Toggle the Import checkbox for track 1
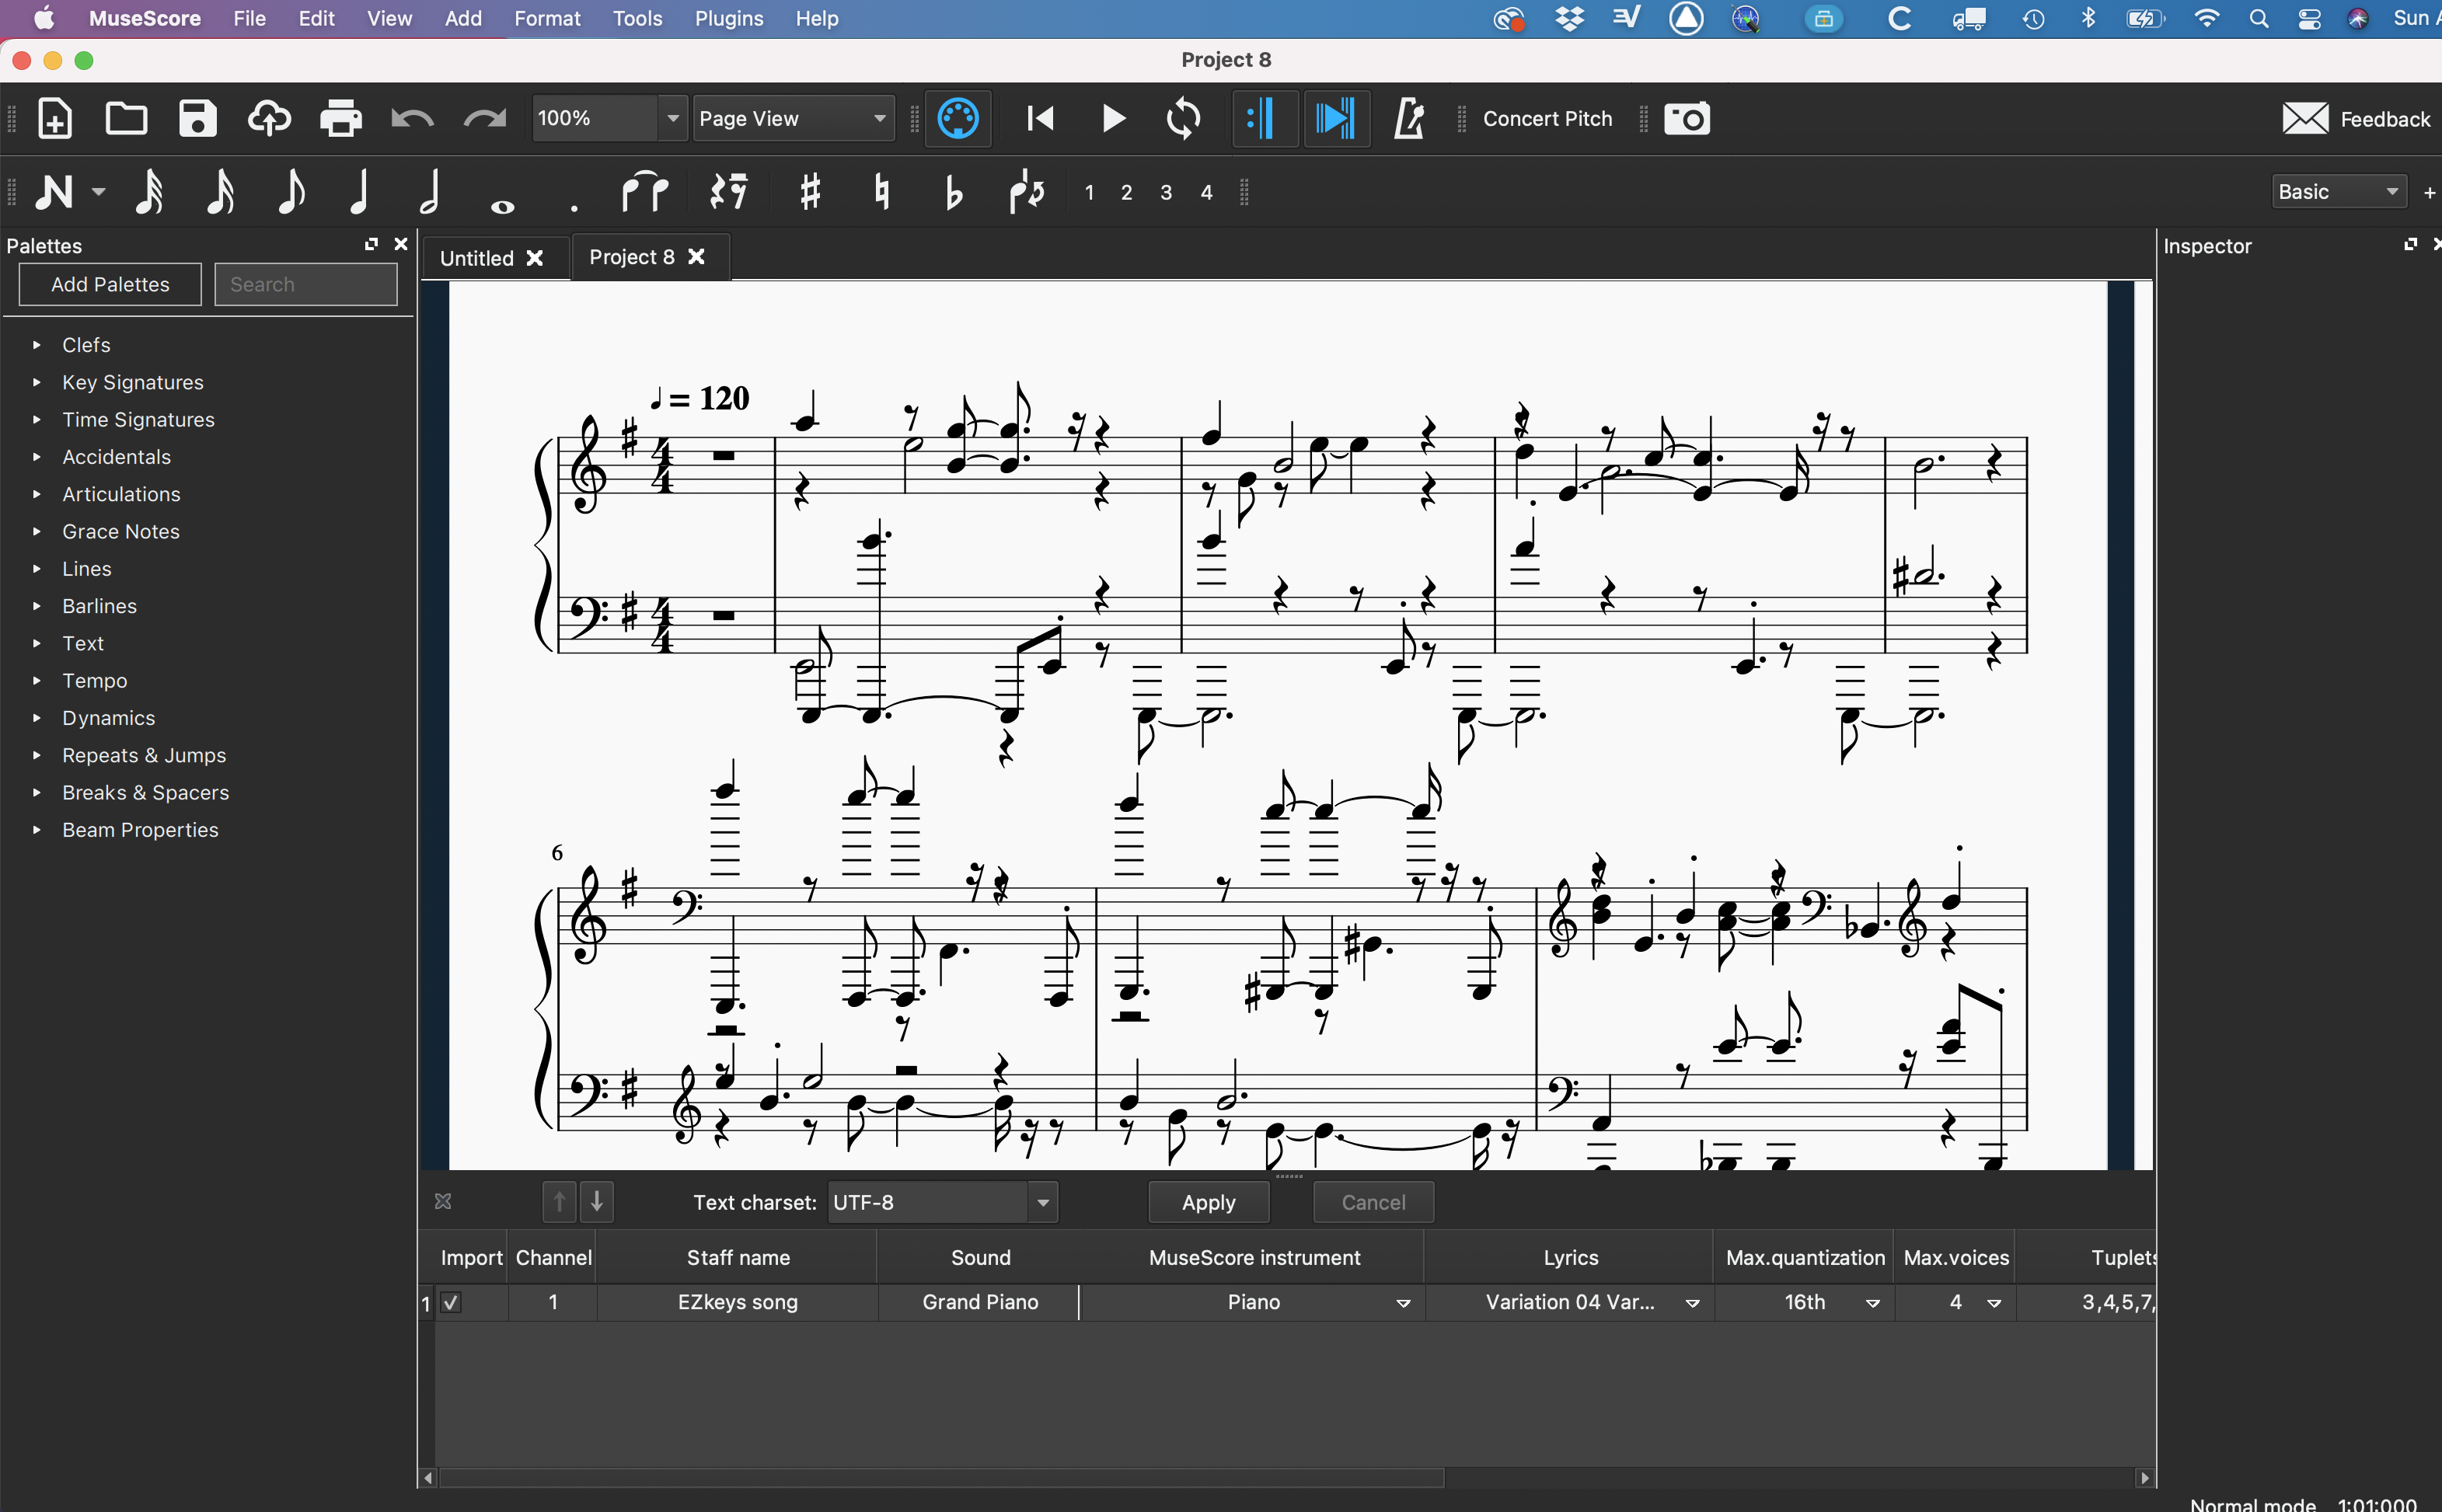Viewport: 2442px width, 1512px height. (451, 1302)
